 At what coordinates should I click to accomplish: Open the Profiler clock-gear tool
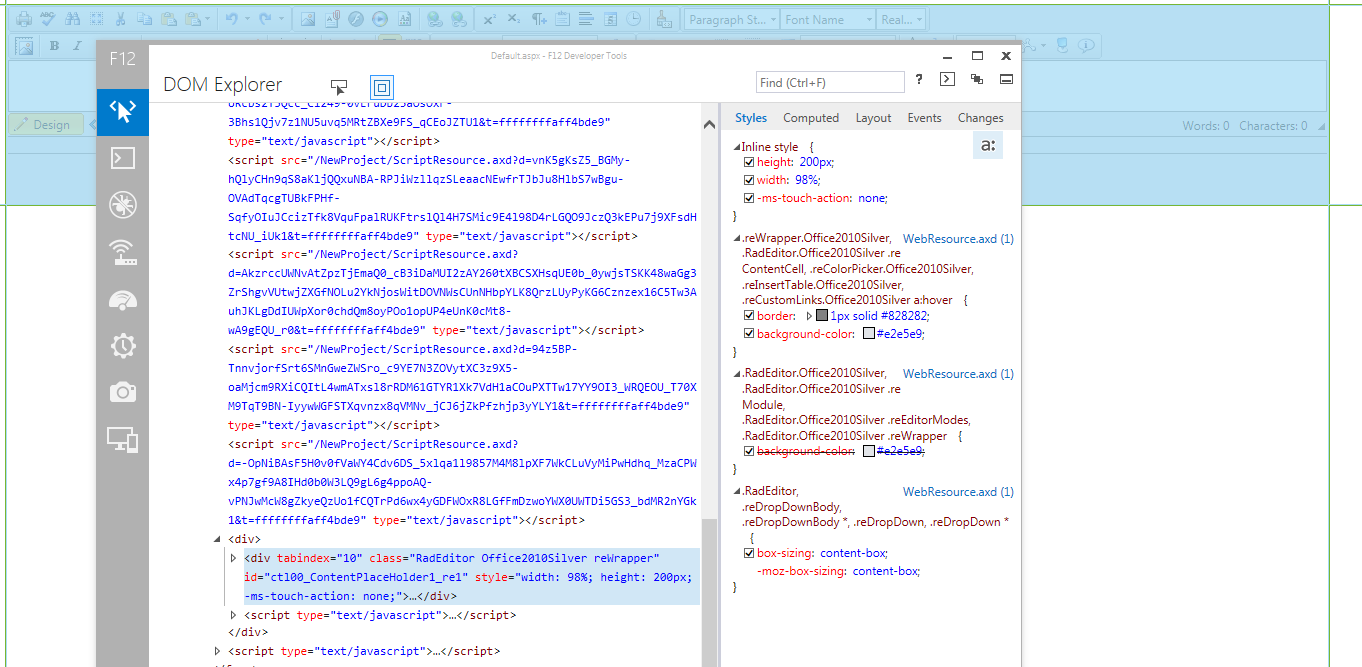pyautogui.click(x=123, y=346)
